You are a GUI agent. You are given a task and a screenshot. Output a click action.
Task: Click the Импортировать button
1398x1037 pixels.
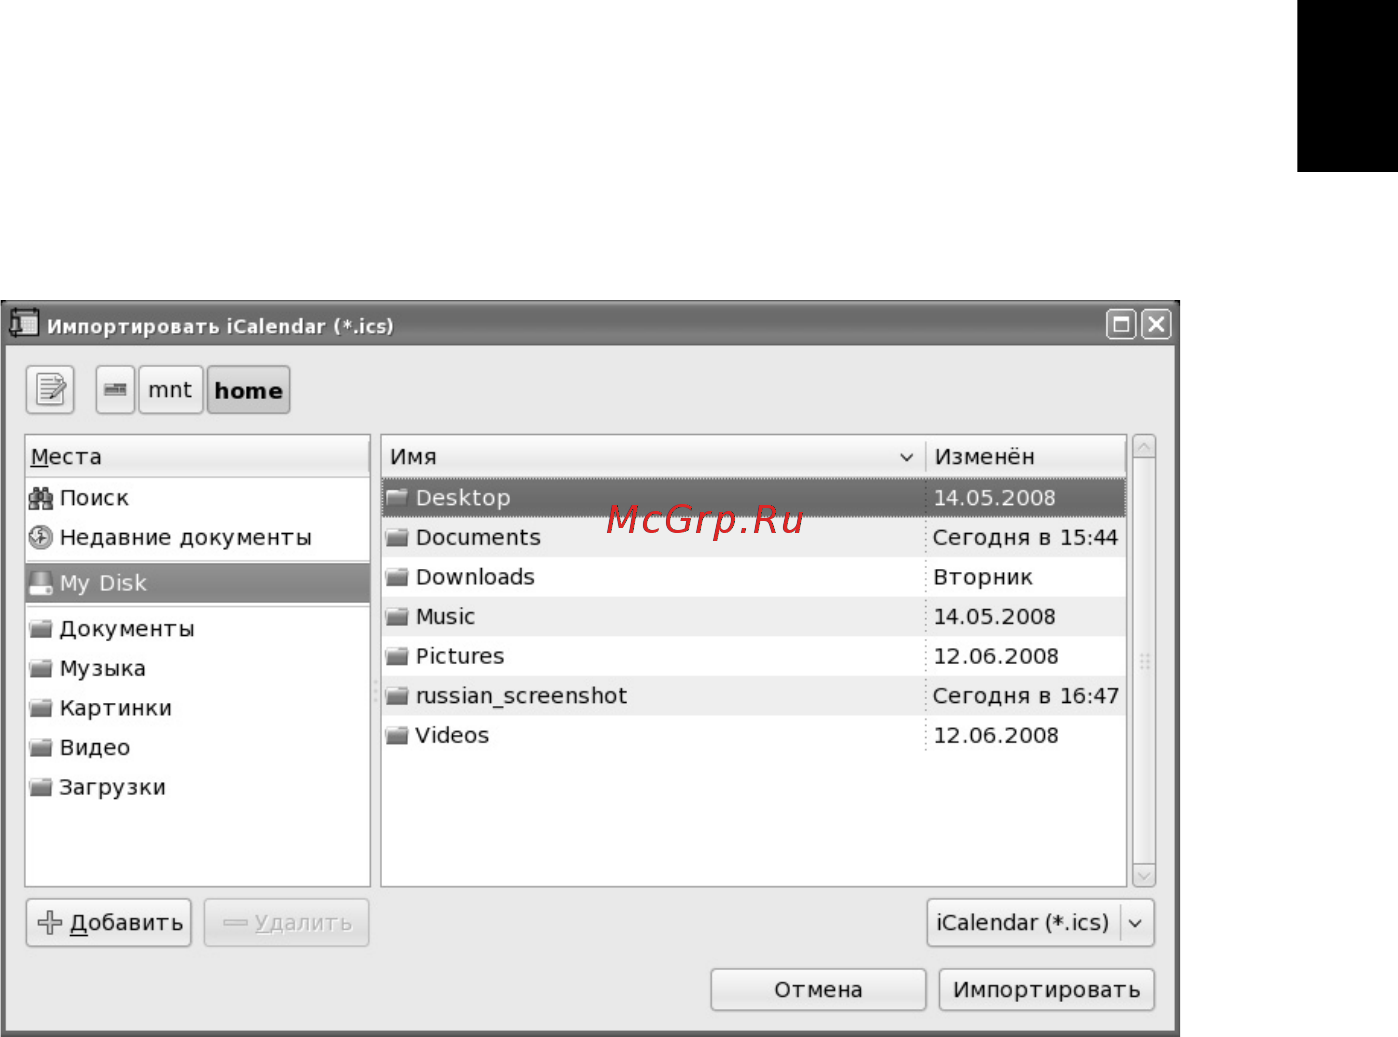click(1046, 990)
